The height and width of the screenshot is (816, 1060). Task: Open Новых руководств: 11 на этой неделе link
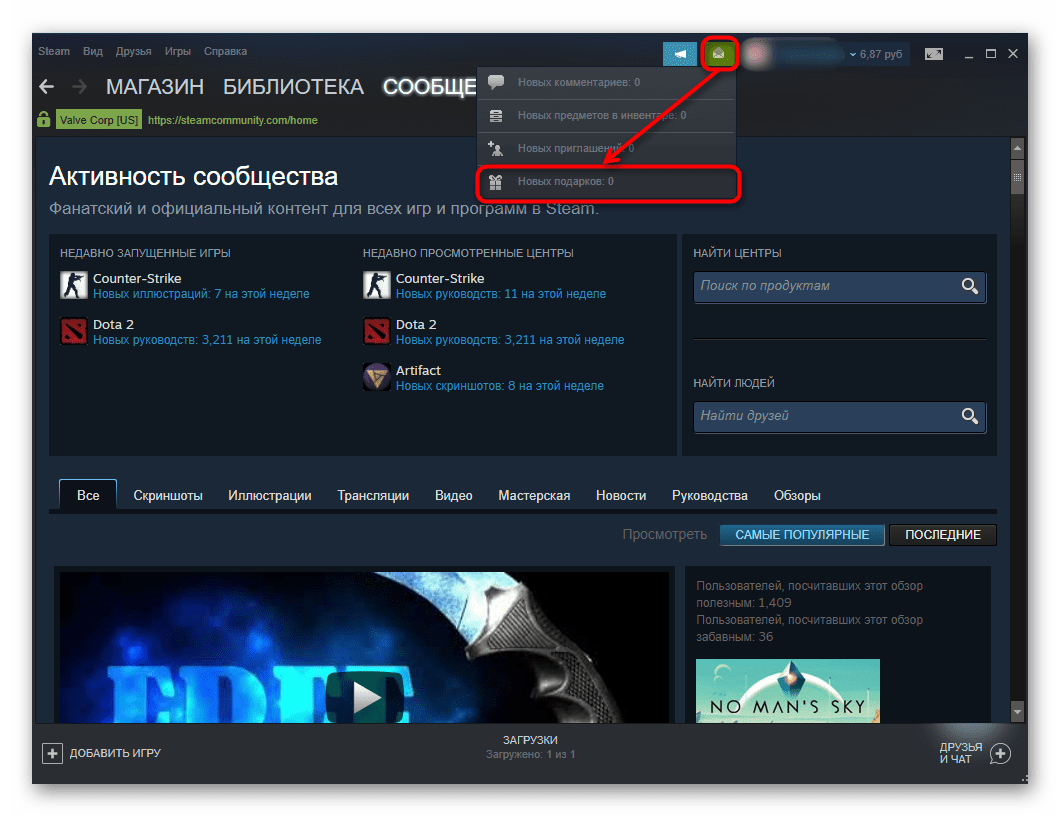501,294
